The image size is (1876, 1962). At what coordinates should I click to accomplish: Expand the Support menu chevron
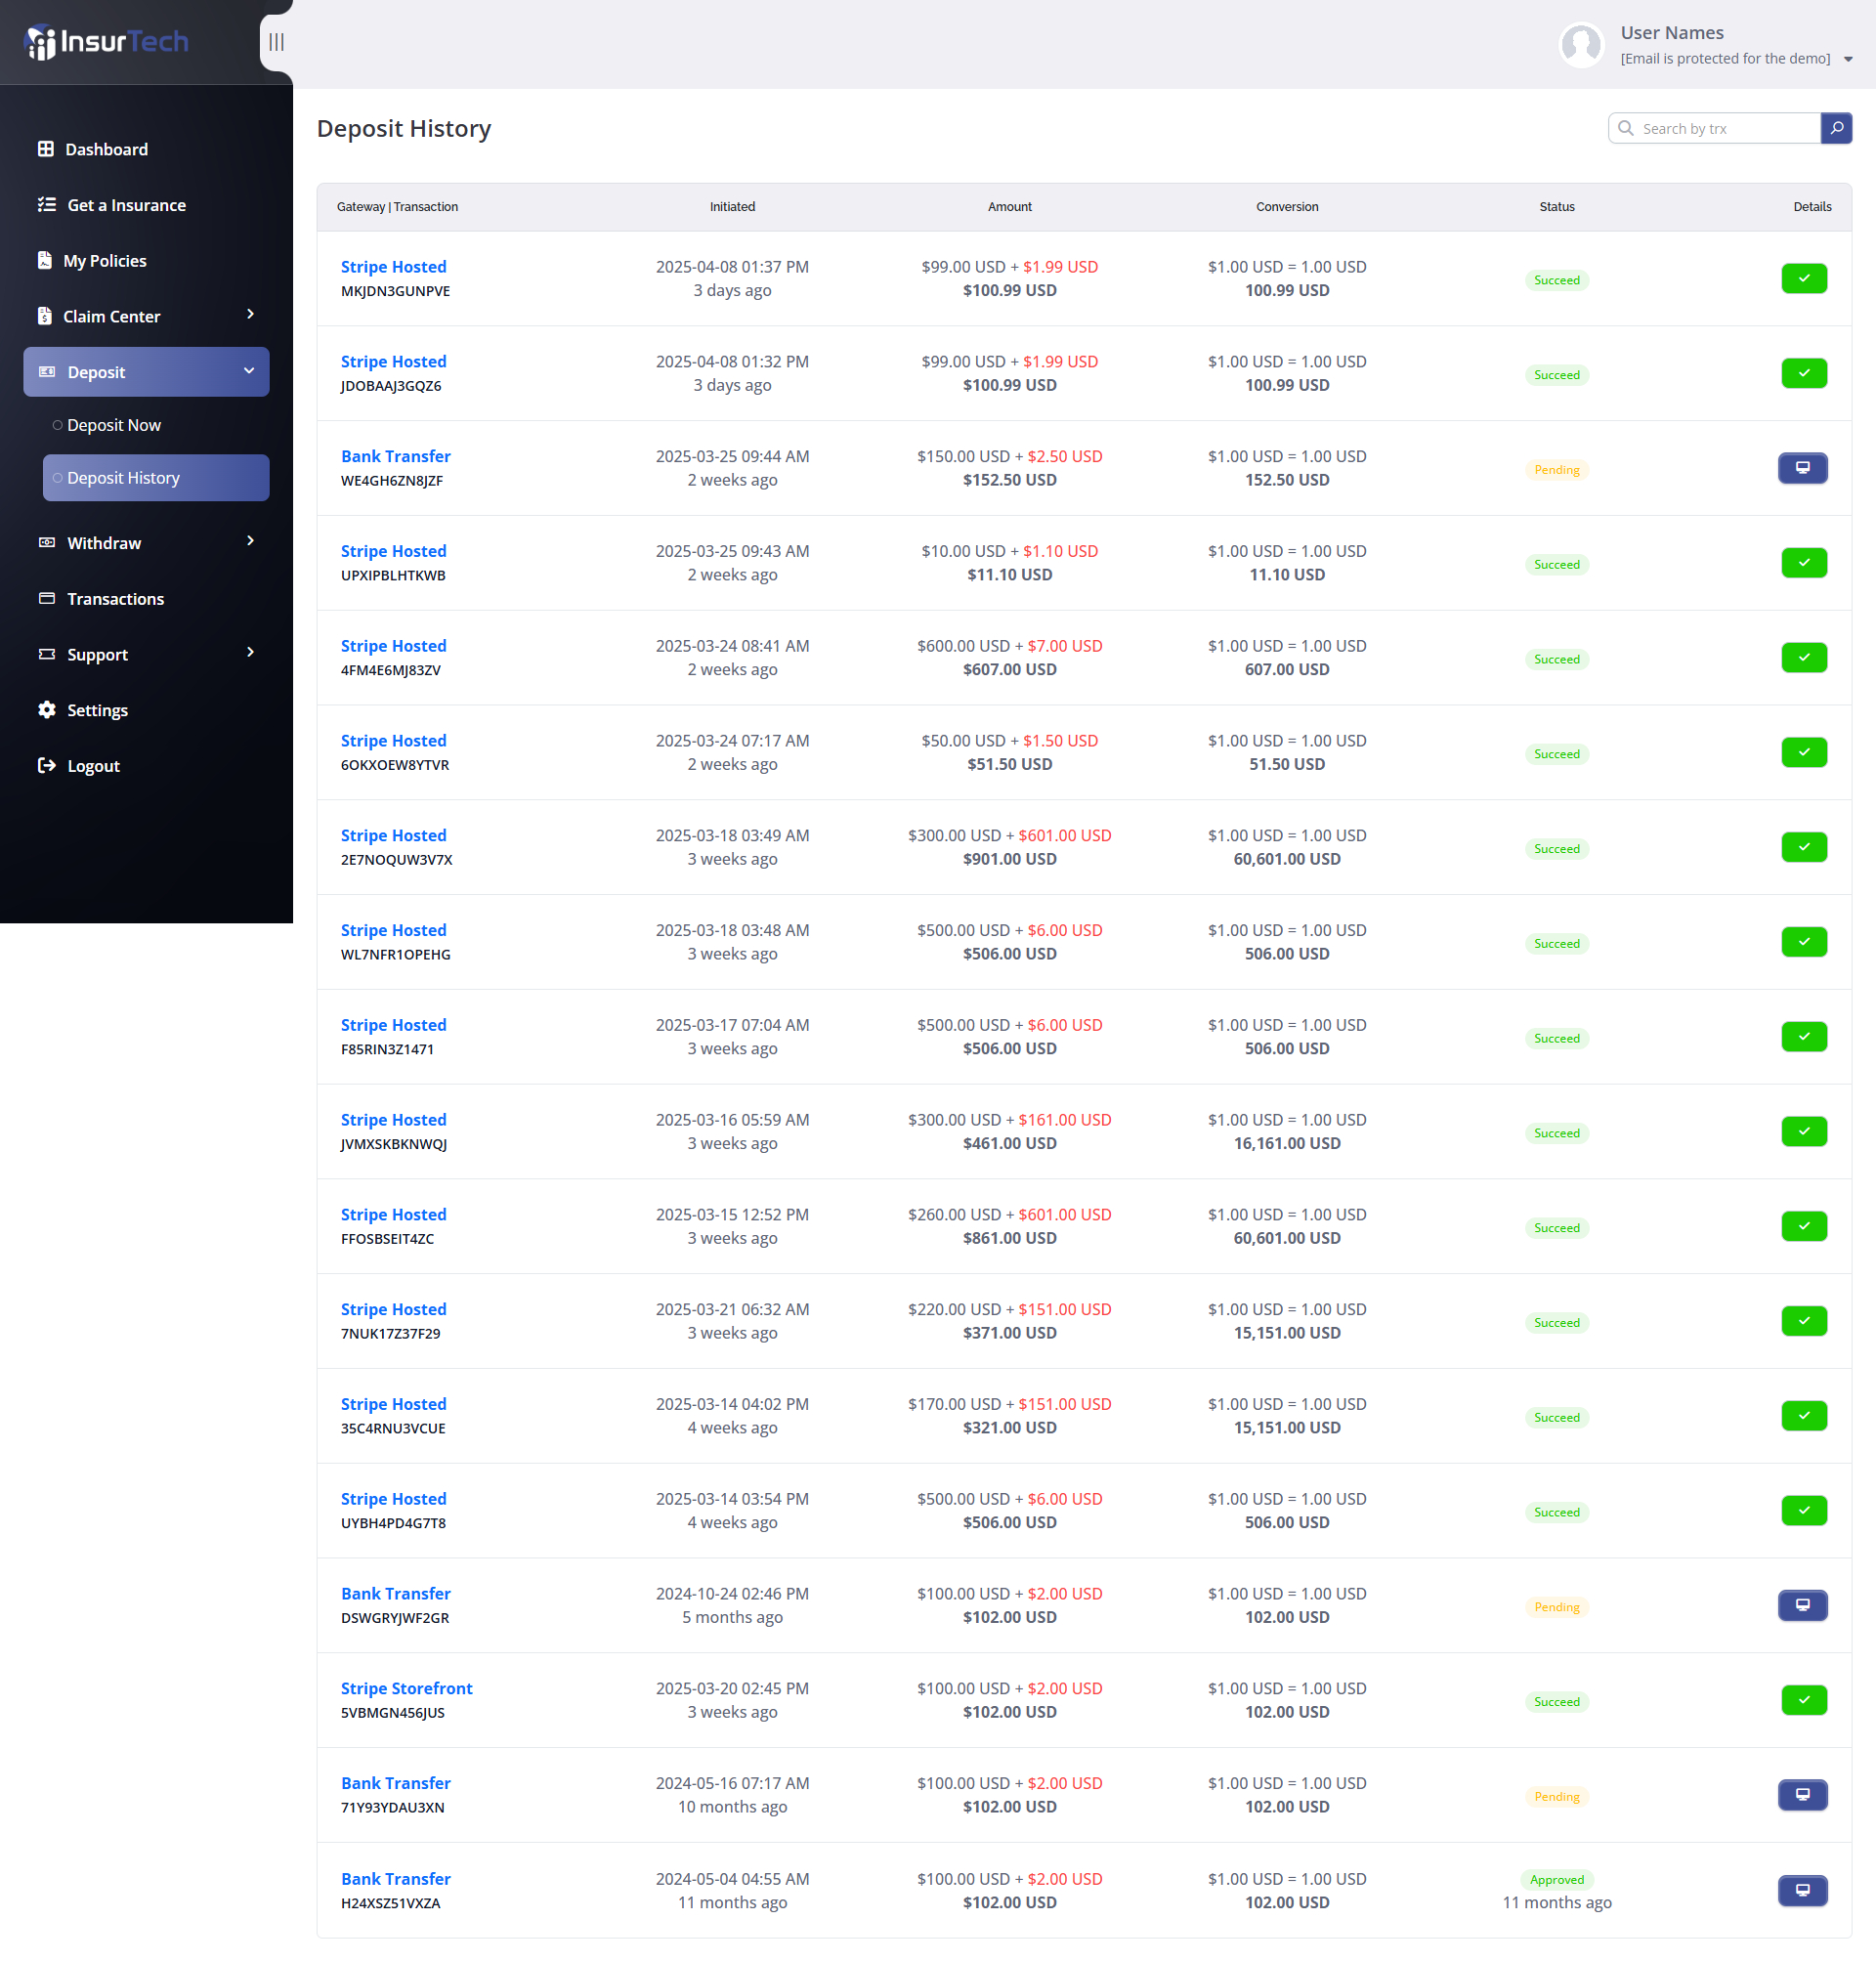pyautogui.click(x=250, y=653)
